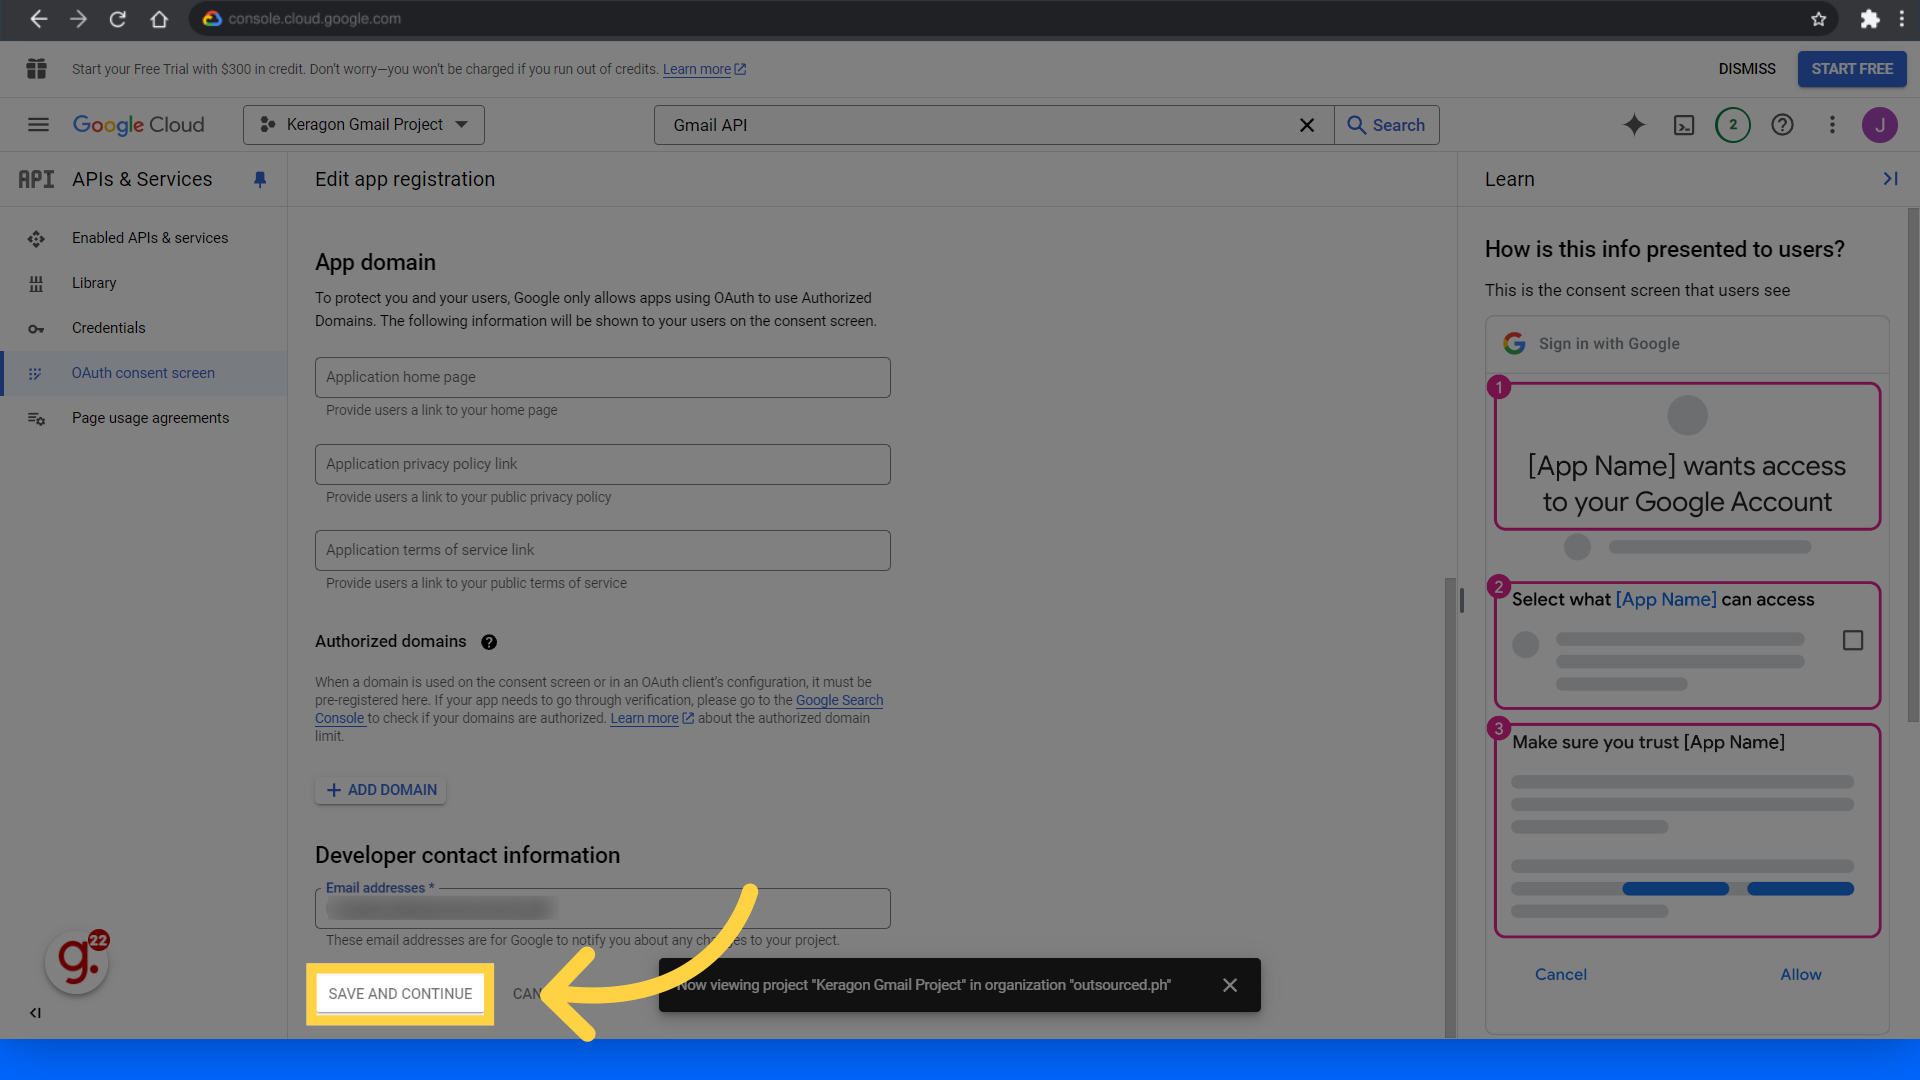Viewport: 1920px width, 1080px height.
Task: Dismiss the free trial banner
Action: [1747, 69]
